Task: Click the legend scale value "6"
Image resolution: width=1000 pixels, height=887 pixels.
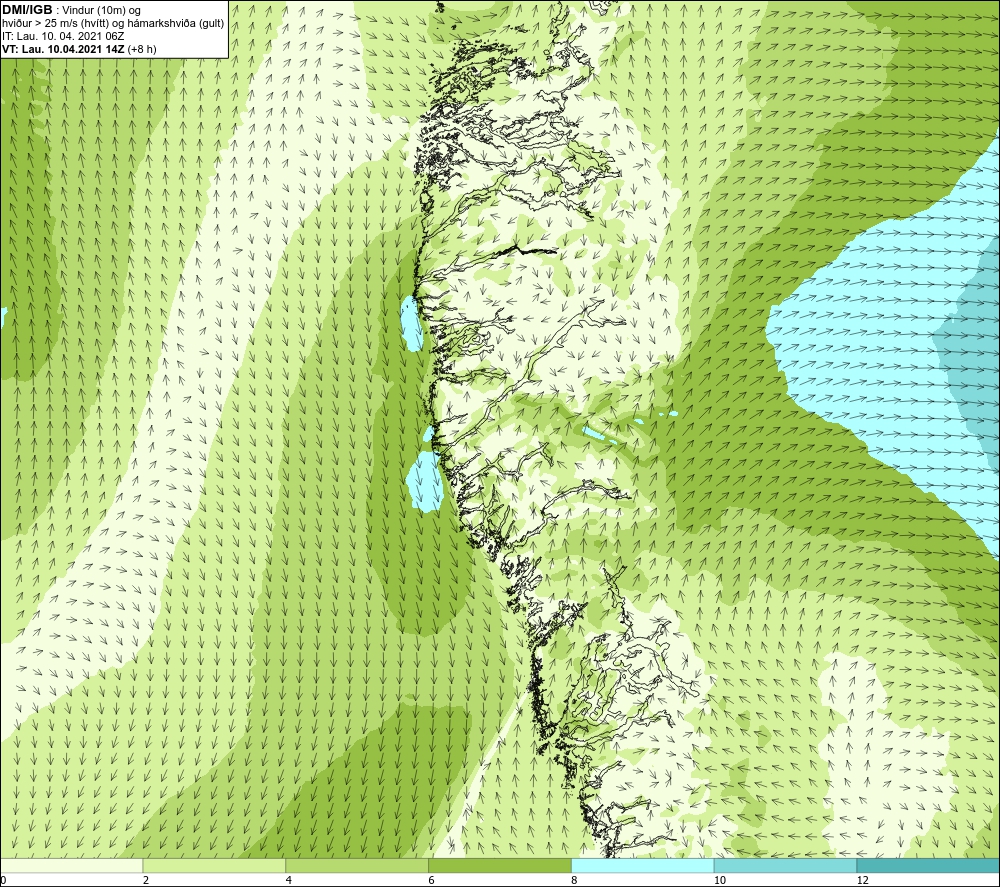Action: pyautogui.click(x=432, y=880)
